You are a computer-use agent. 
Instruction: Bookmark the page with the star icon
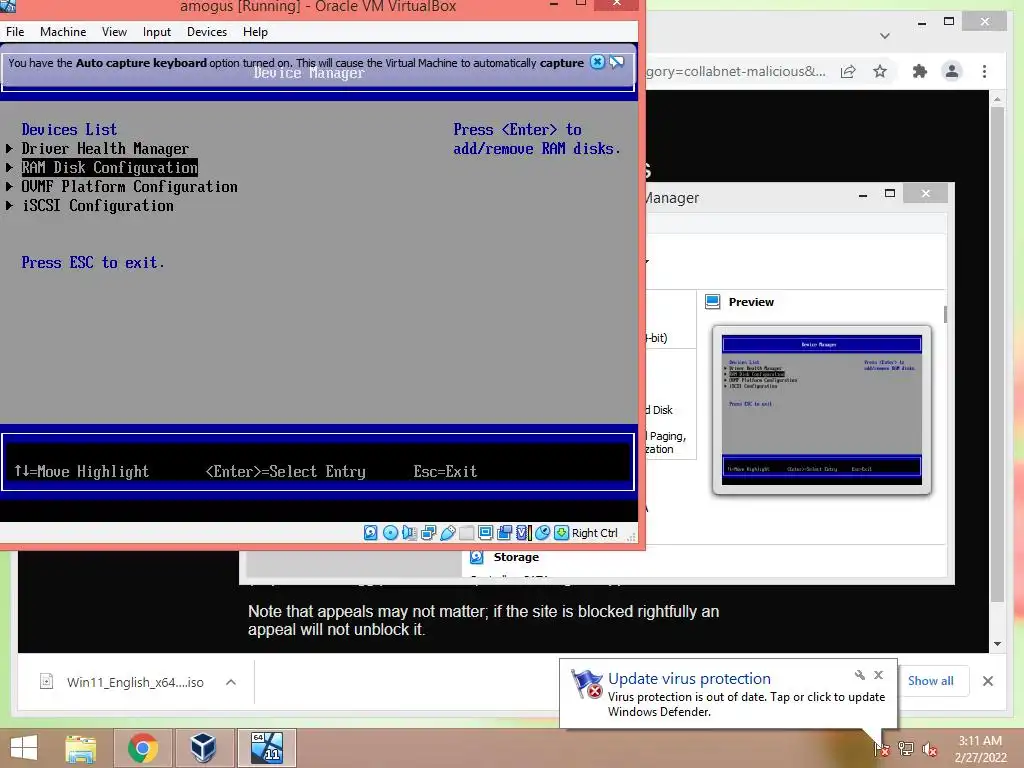tap(880, 71)
